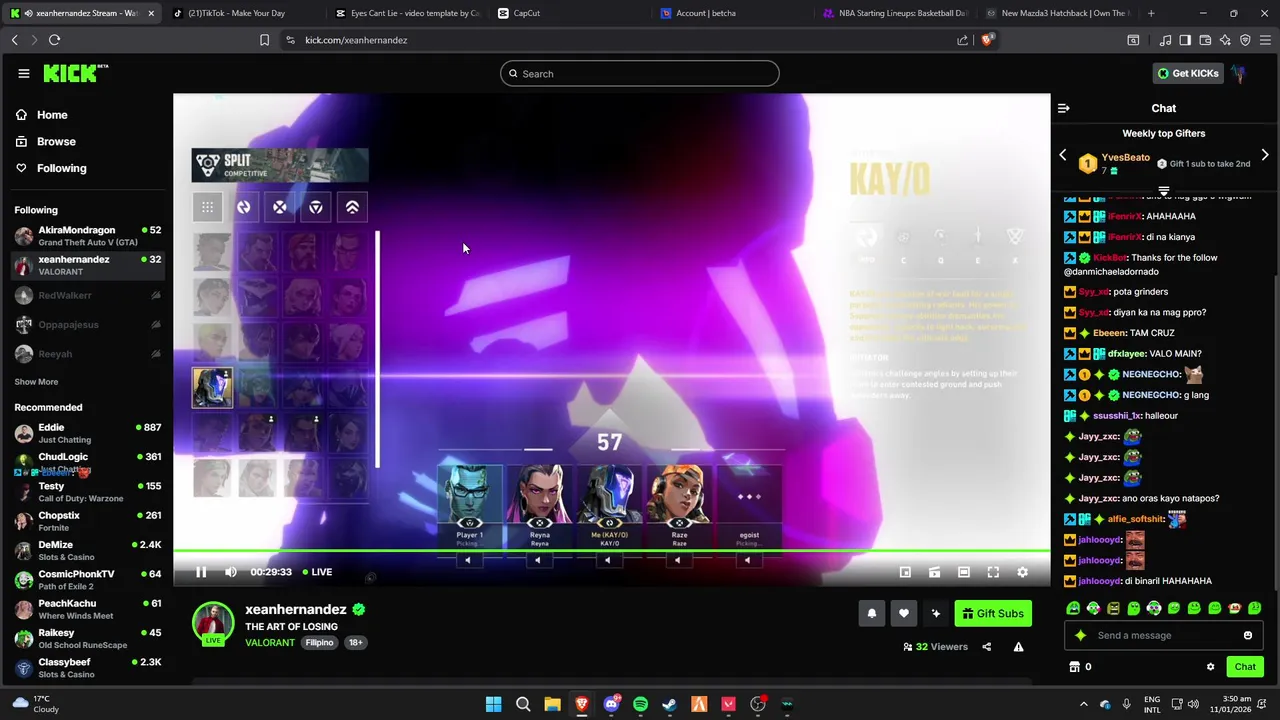Screen dimensions: 1280x720
Task: Enter fullscreen video mode
Action: click(x=993, y=572)
